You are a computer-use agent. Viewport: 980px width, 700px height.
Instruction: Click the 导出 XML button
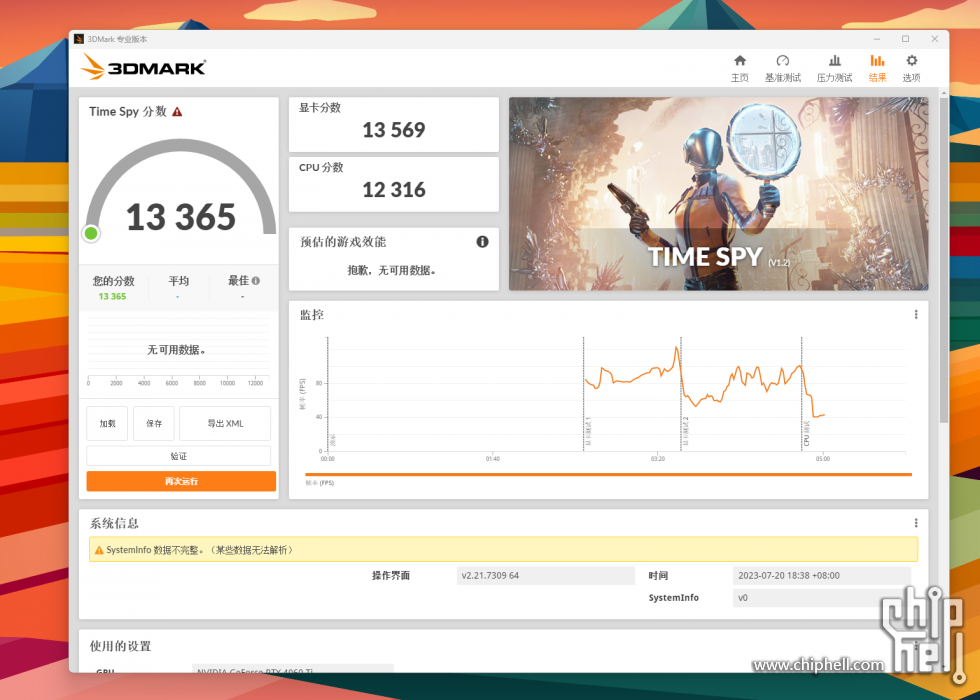click(x=225, y=423)
